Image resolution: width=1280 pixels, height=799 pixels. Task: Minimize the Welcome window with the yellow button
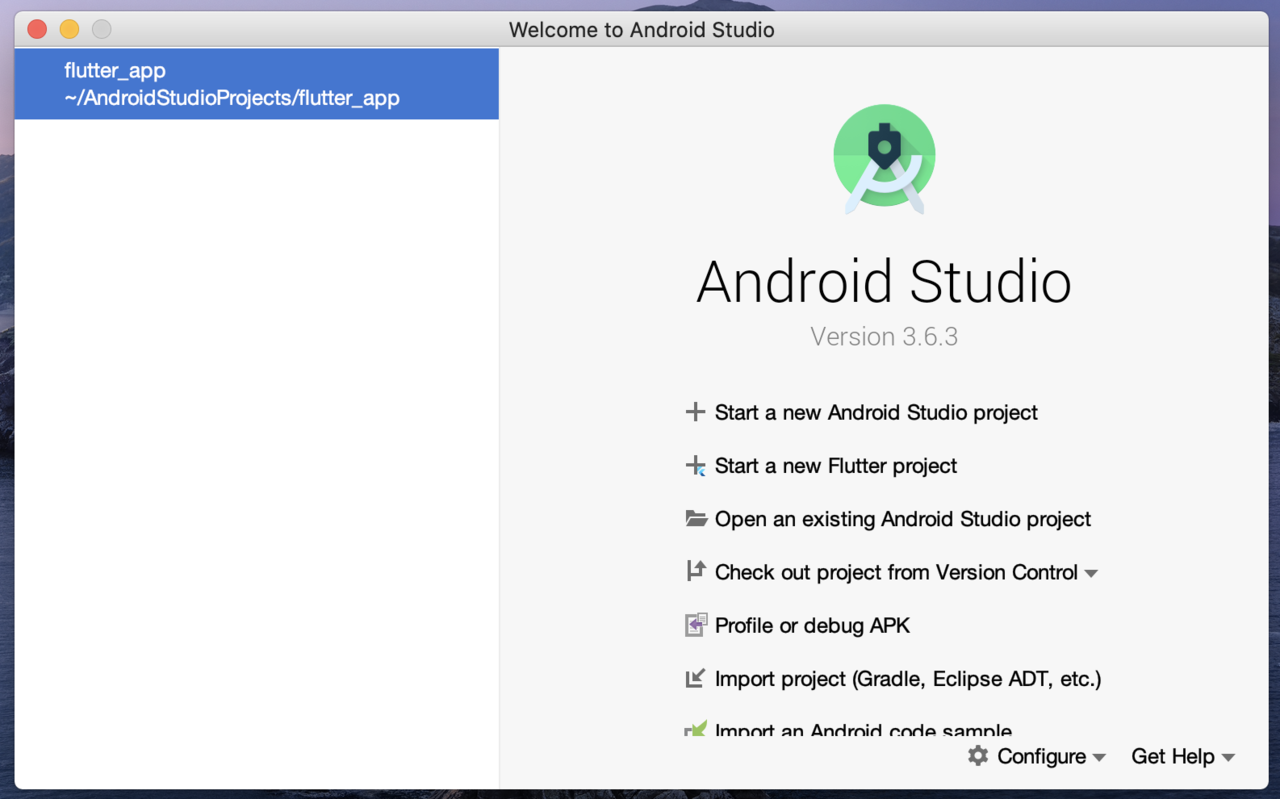click(x=69, y=29)
